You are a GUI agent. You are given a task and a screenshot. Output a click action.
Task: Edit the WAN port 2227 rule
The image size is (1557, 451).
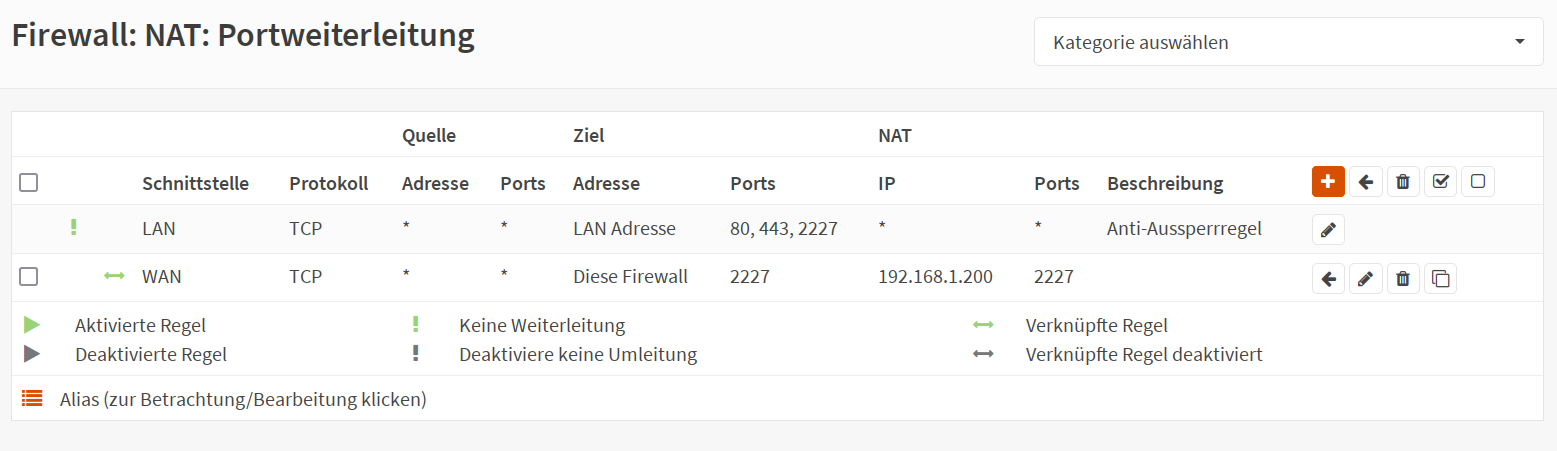click(1366, 279)
